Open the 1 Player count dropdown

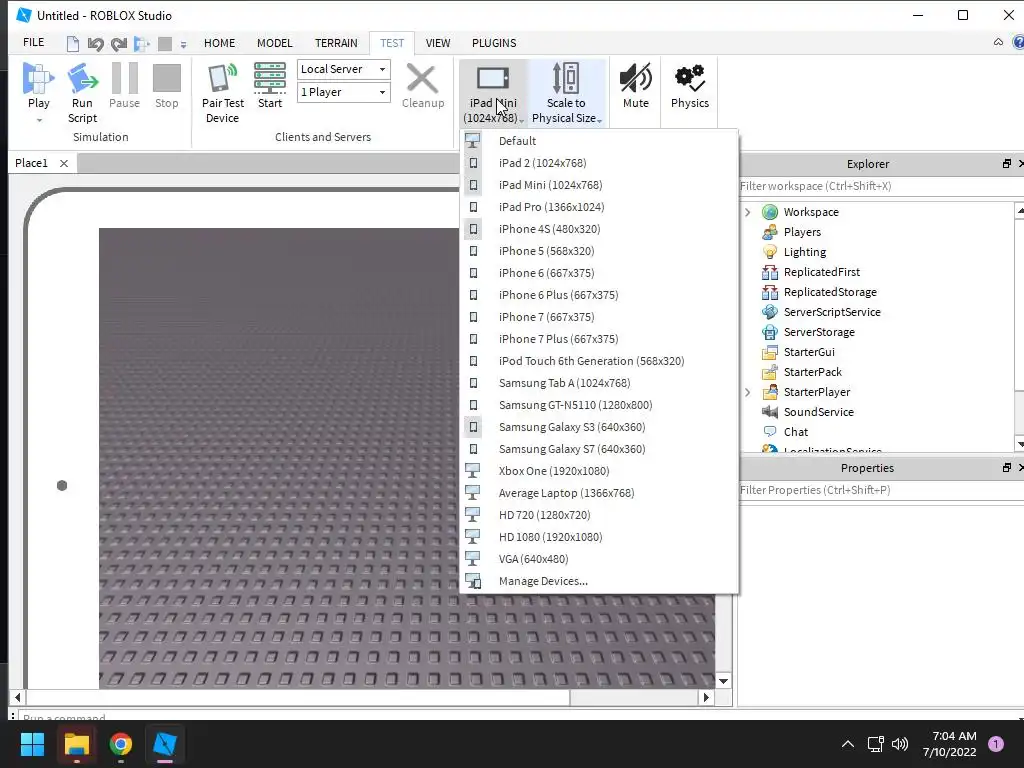click(x=344, y=92)
